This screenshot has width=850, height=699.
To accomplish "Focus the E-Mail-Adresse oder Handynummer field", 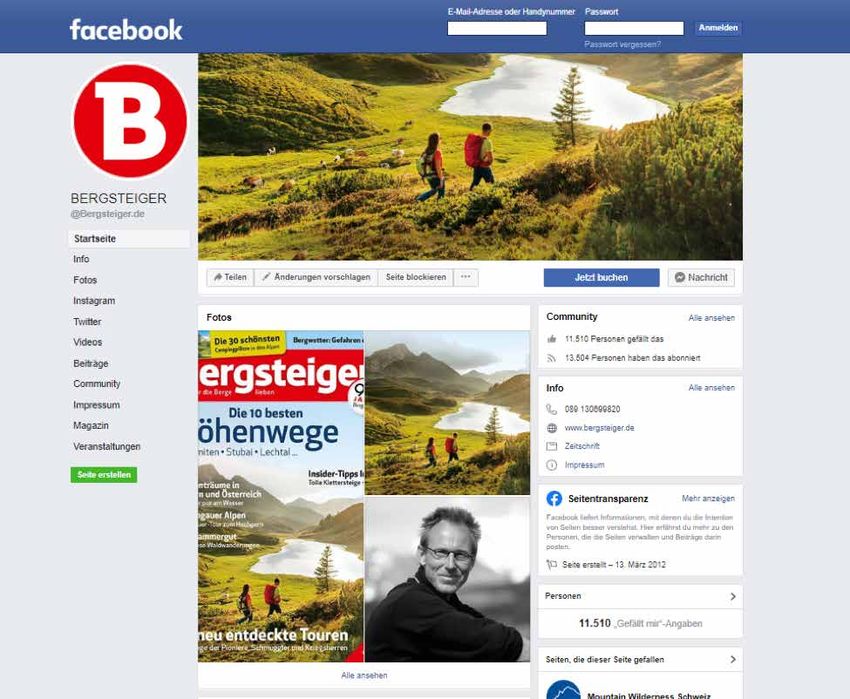I will tap(497, 28).
